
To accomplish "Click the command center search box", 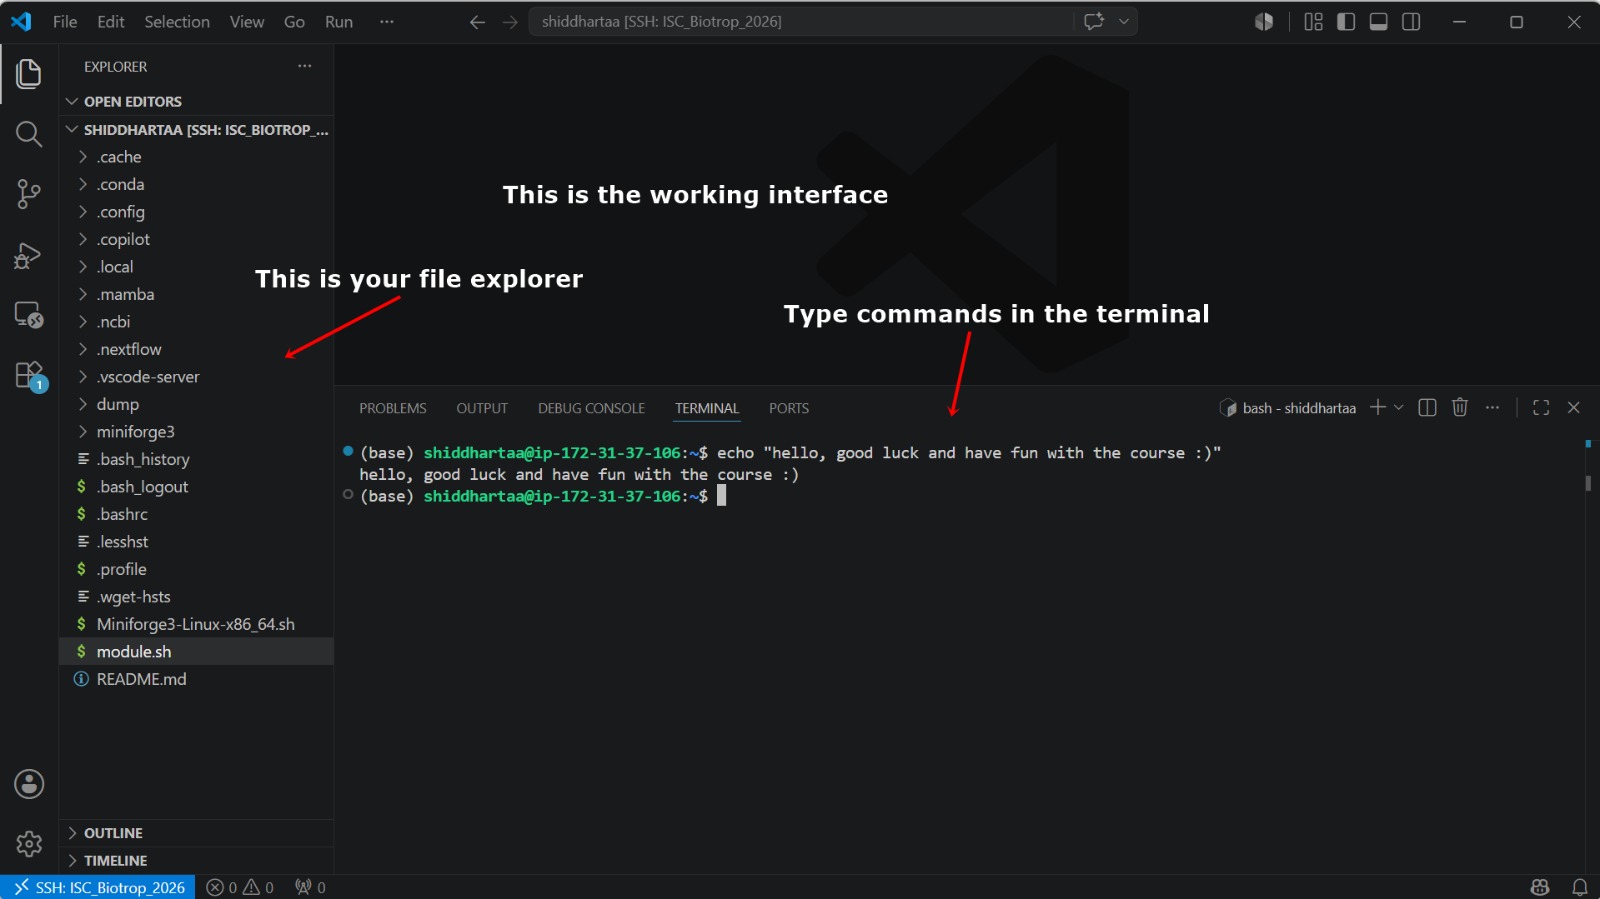I will pyautogui.click(x=801, y=22).
